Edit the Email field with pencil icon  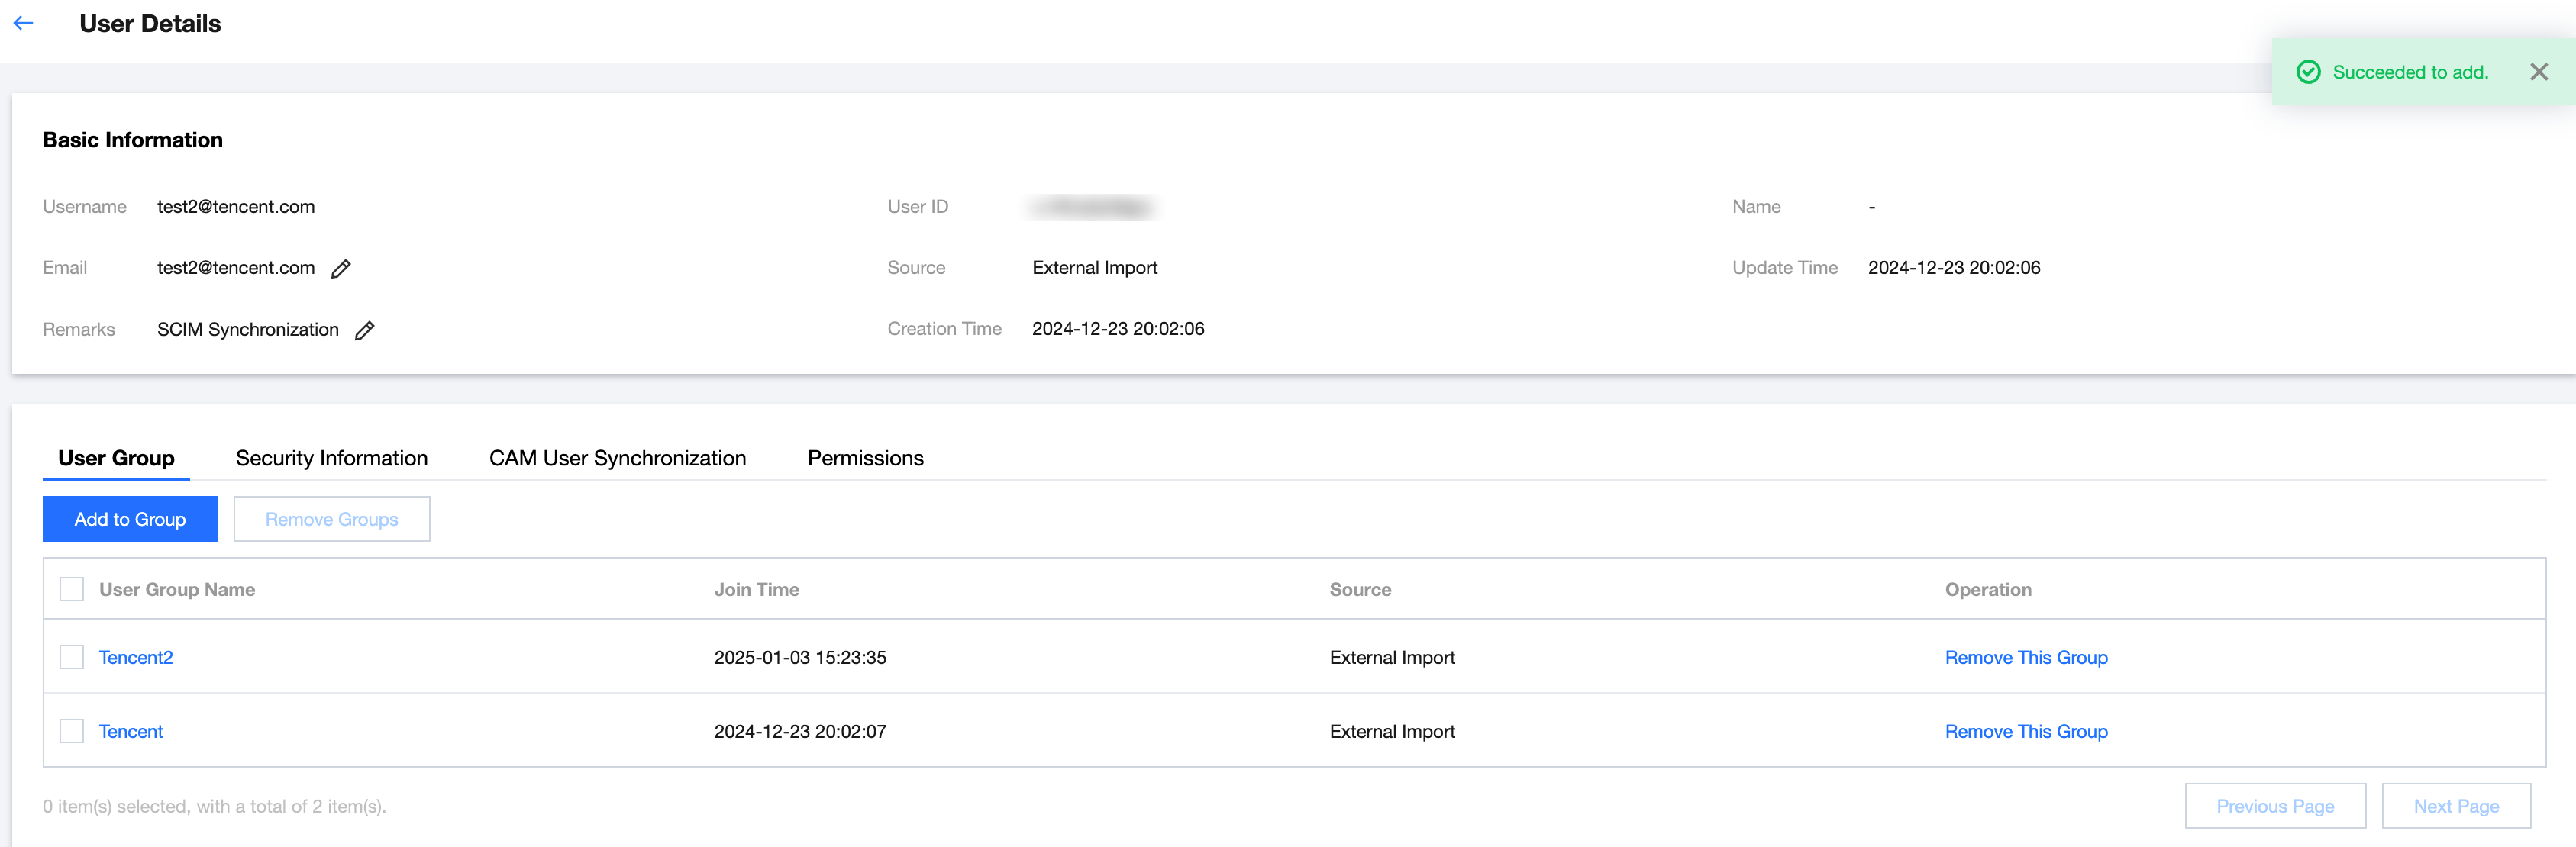[x=341, y=268]
